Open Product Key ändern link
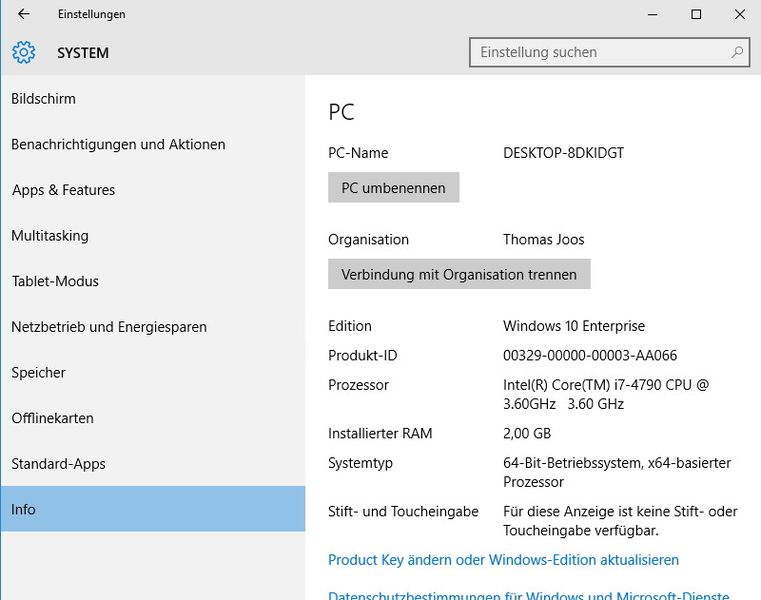The height and width of the screenshot is (600, 761). 503,560
